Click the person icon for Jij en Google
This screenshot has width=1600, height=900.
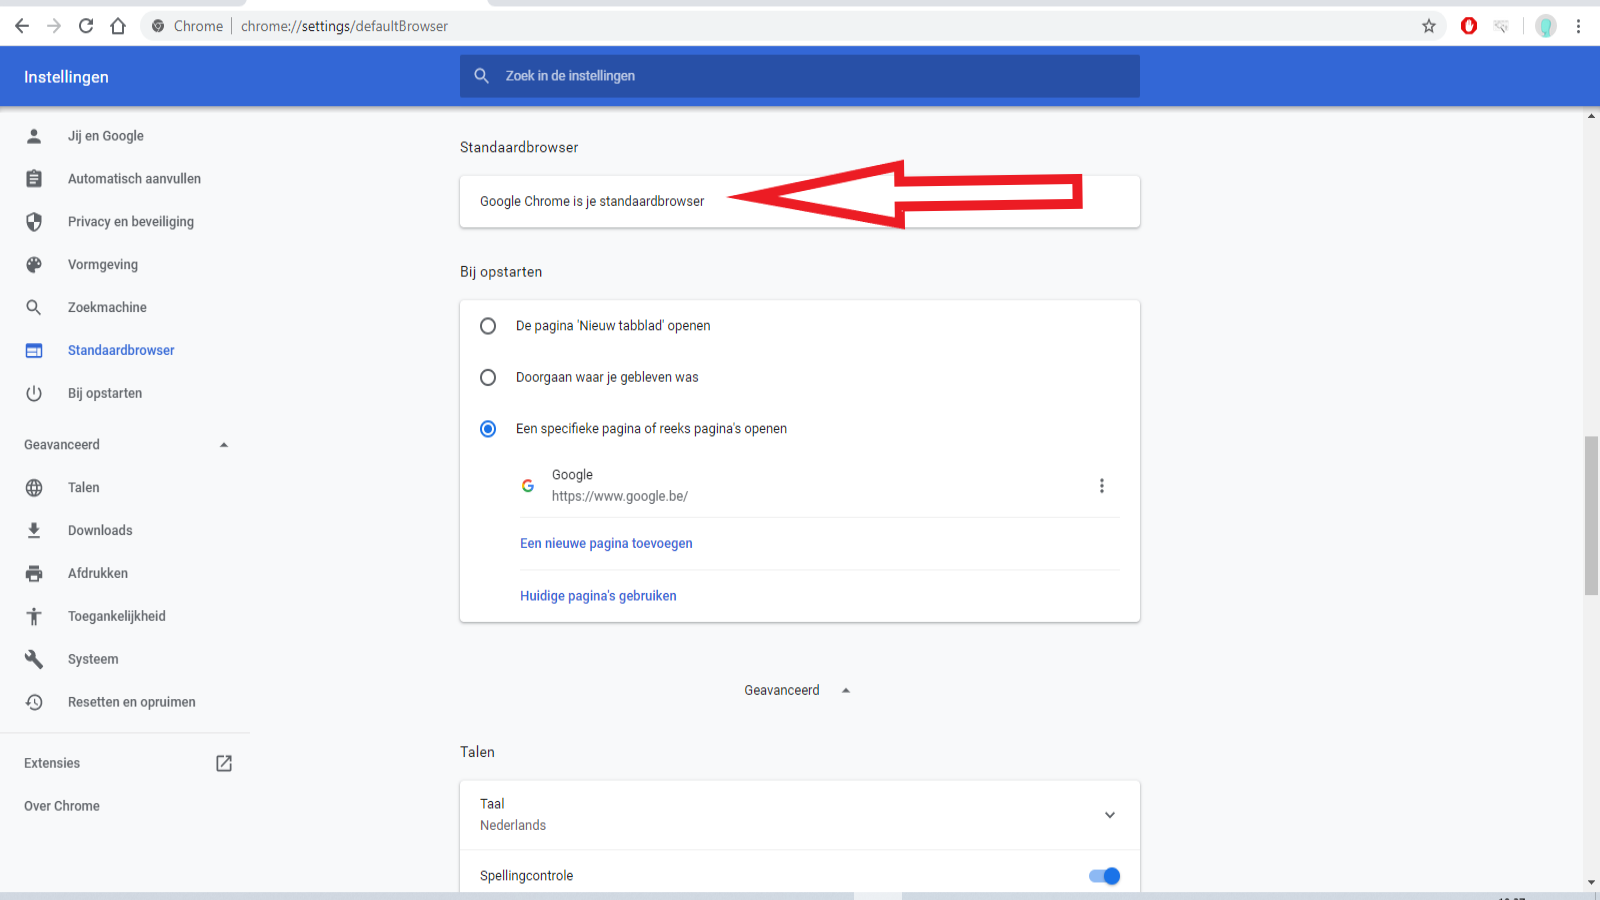click(x=34, y=136)
